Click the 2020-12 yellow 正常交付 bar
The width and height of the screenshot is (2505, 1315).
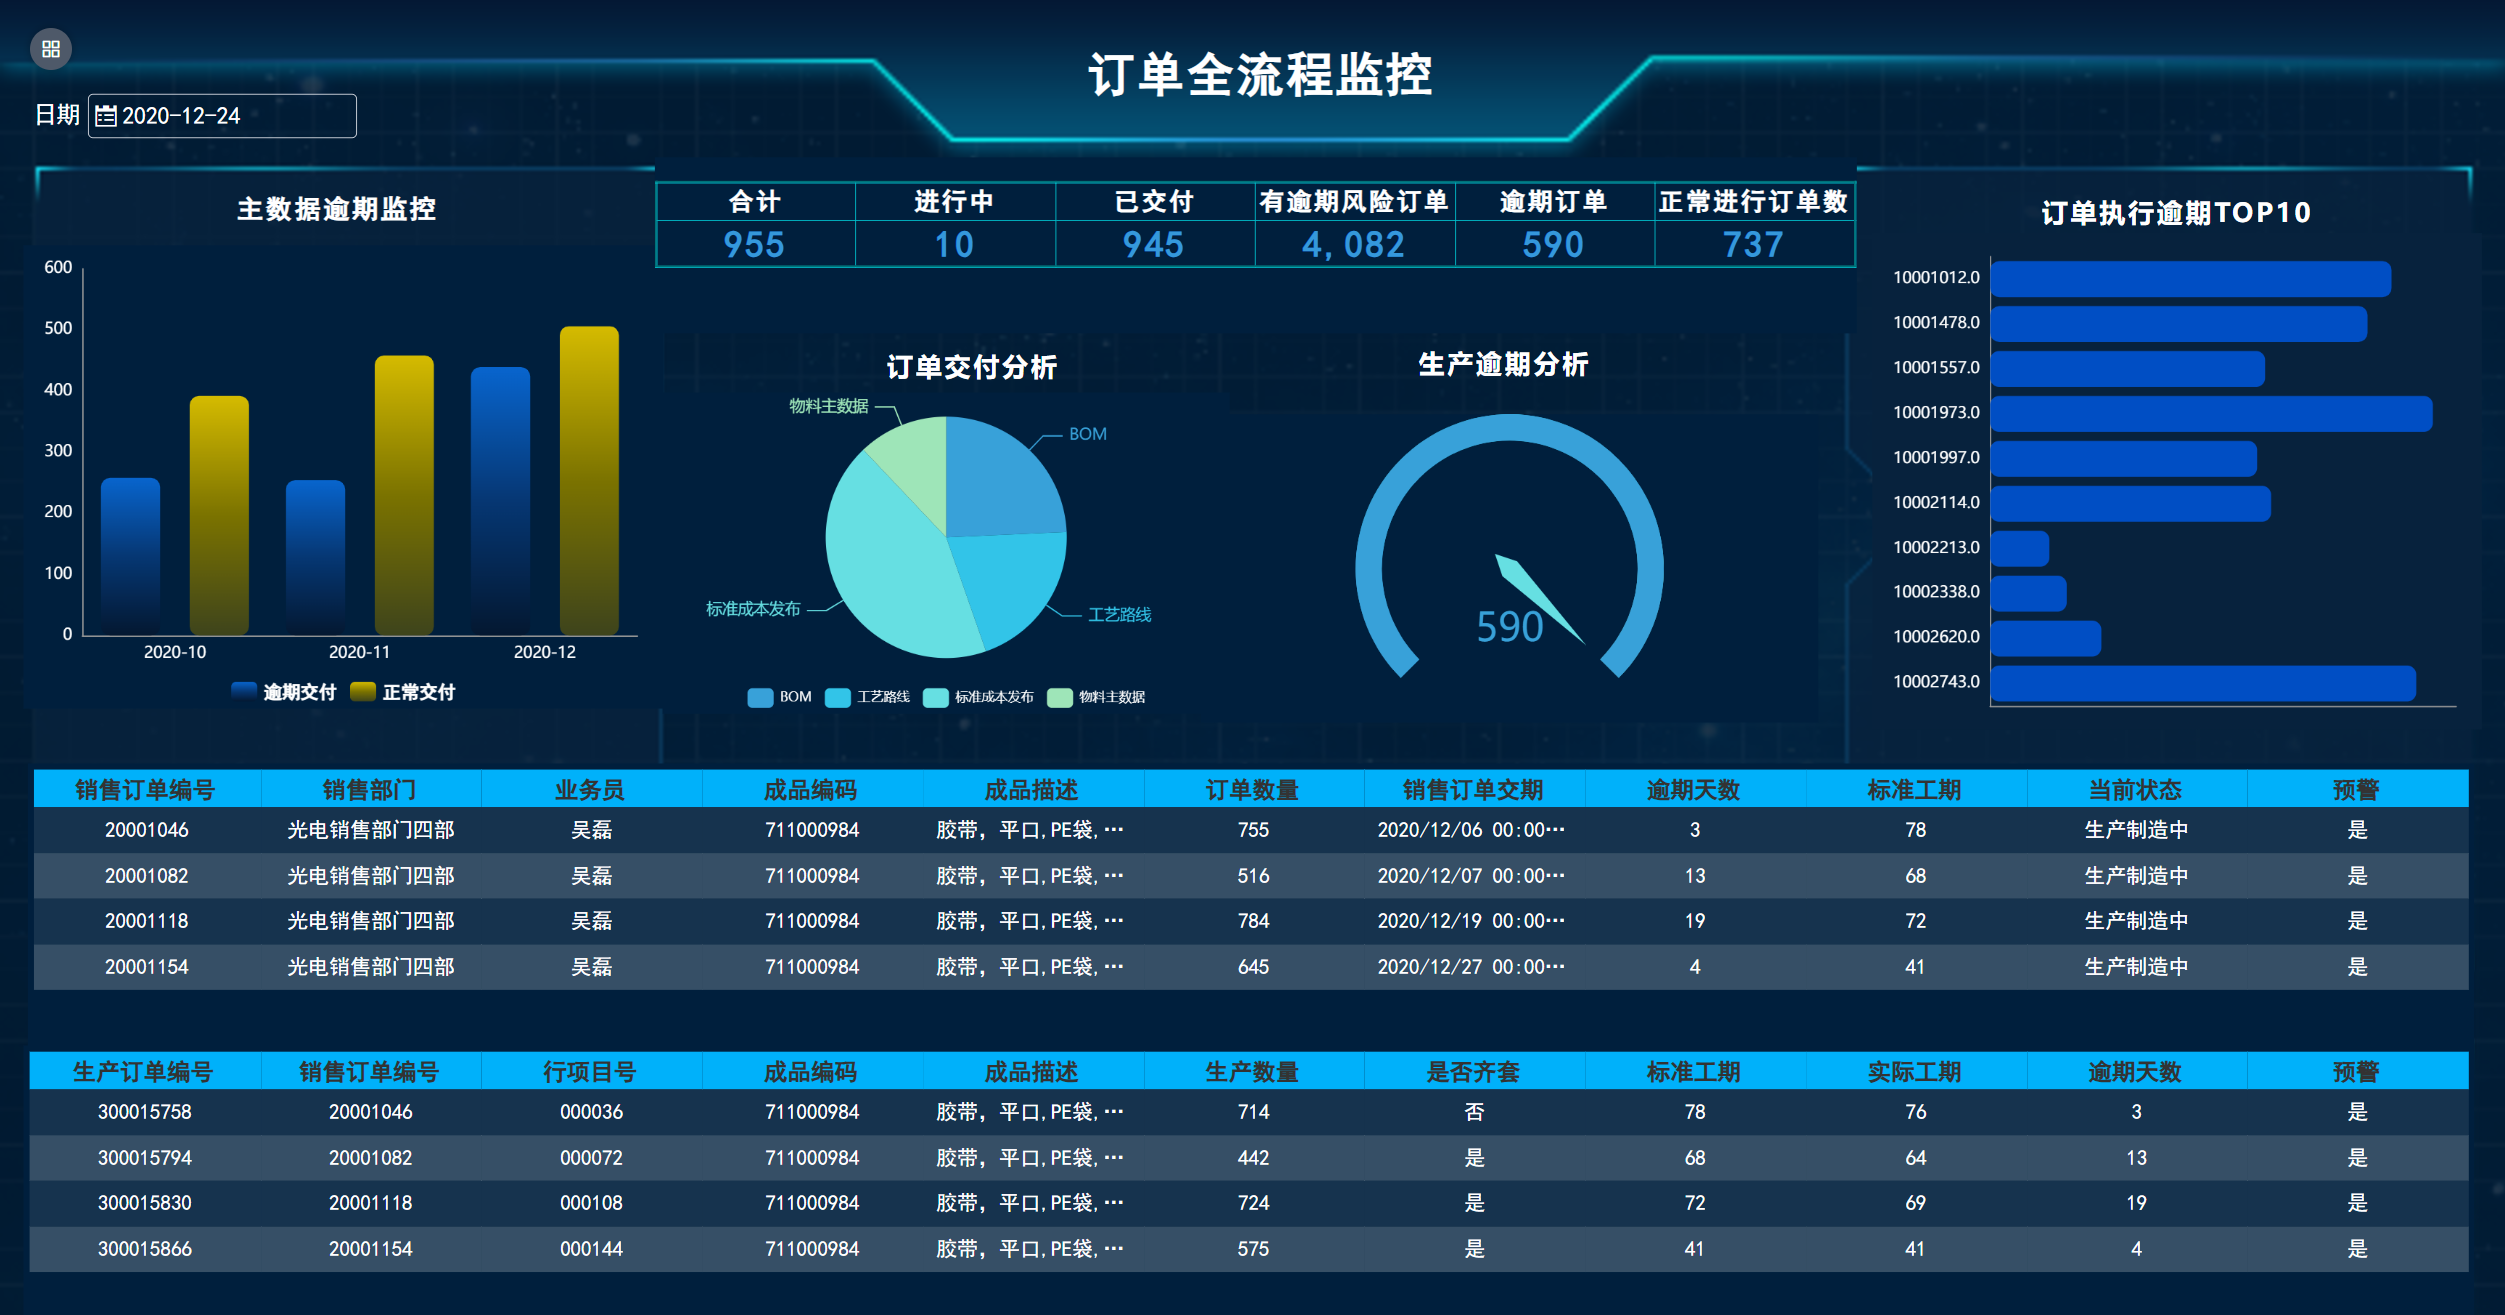tap(589, 481)
